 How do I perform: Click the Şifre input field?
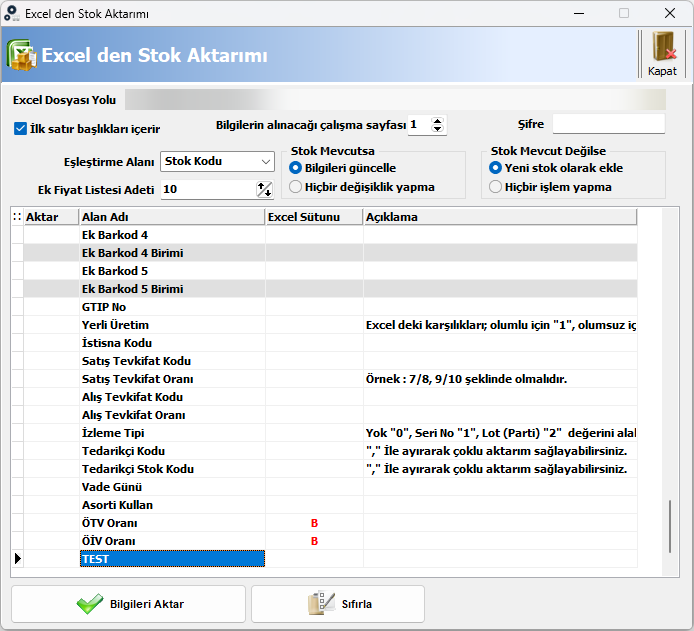[609, 124]
